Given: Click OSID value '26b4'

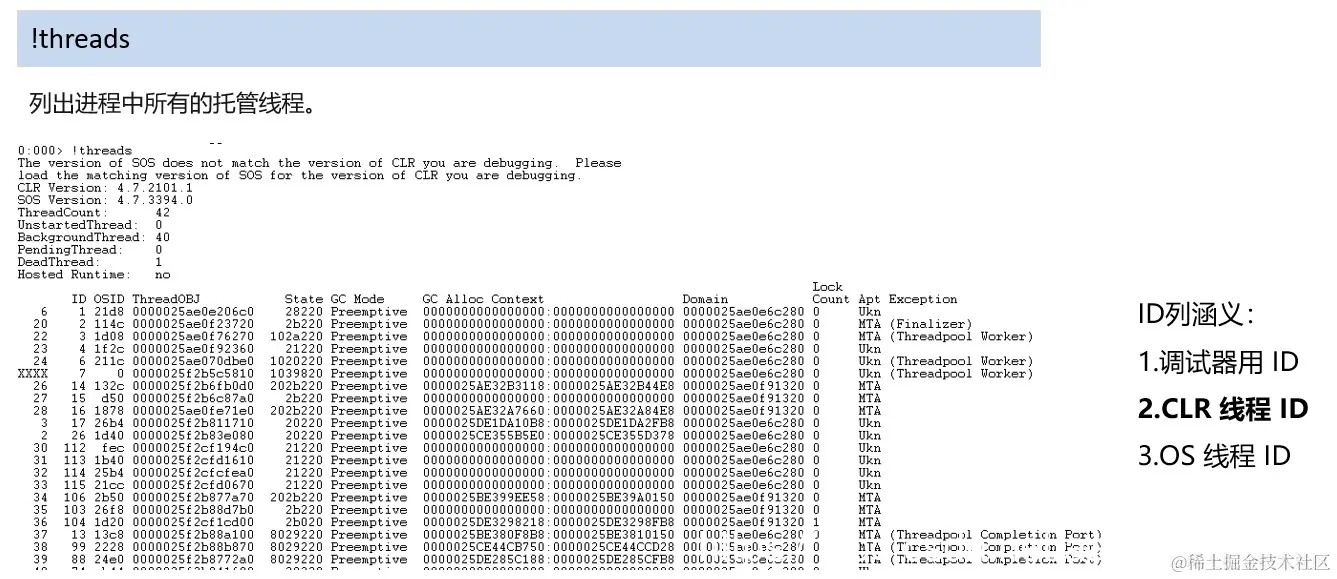Looking at the screenshot, I should click(109, 423).
